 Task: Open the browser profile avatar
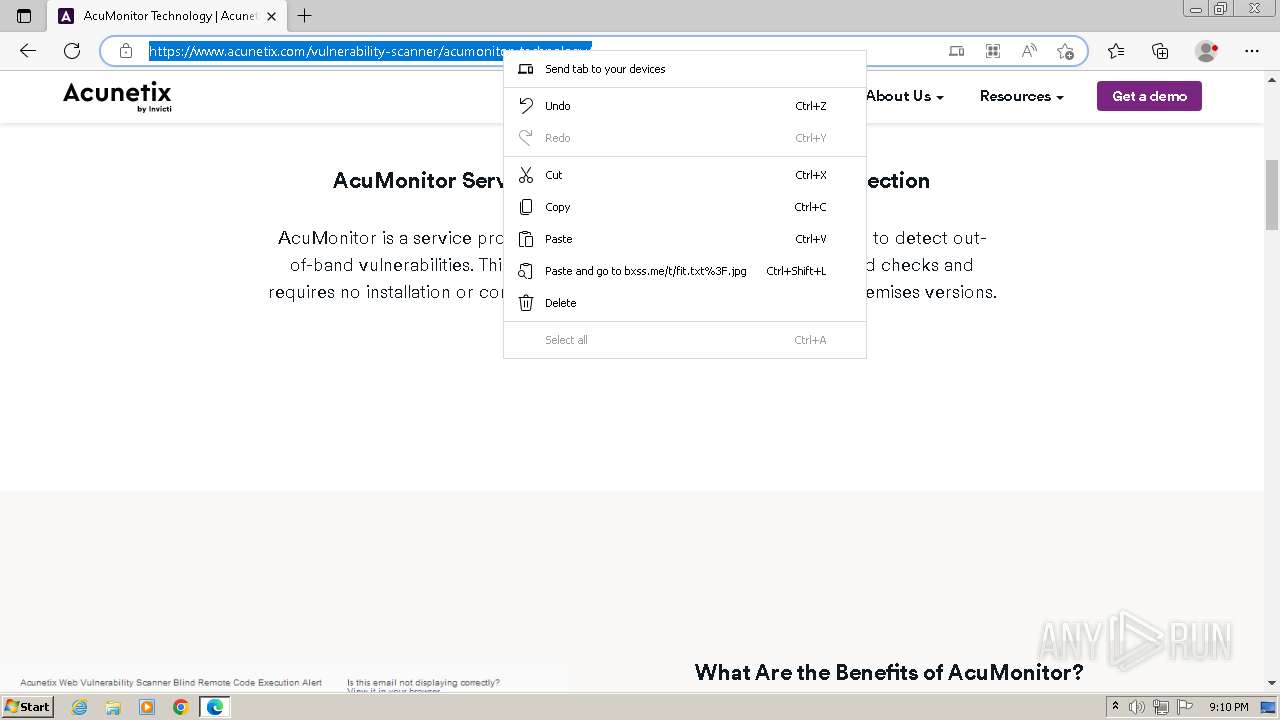(x=1207, y=51)
